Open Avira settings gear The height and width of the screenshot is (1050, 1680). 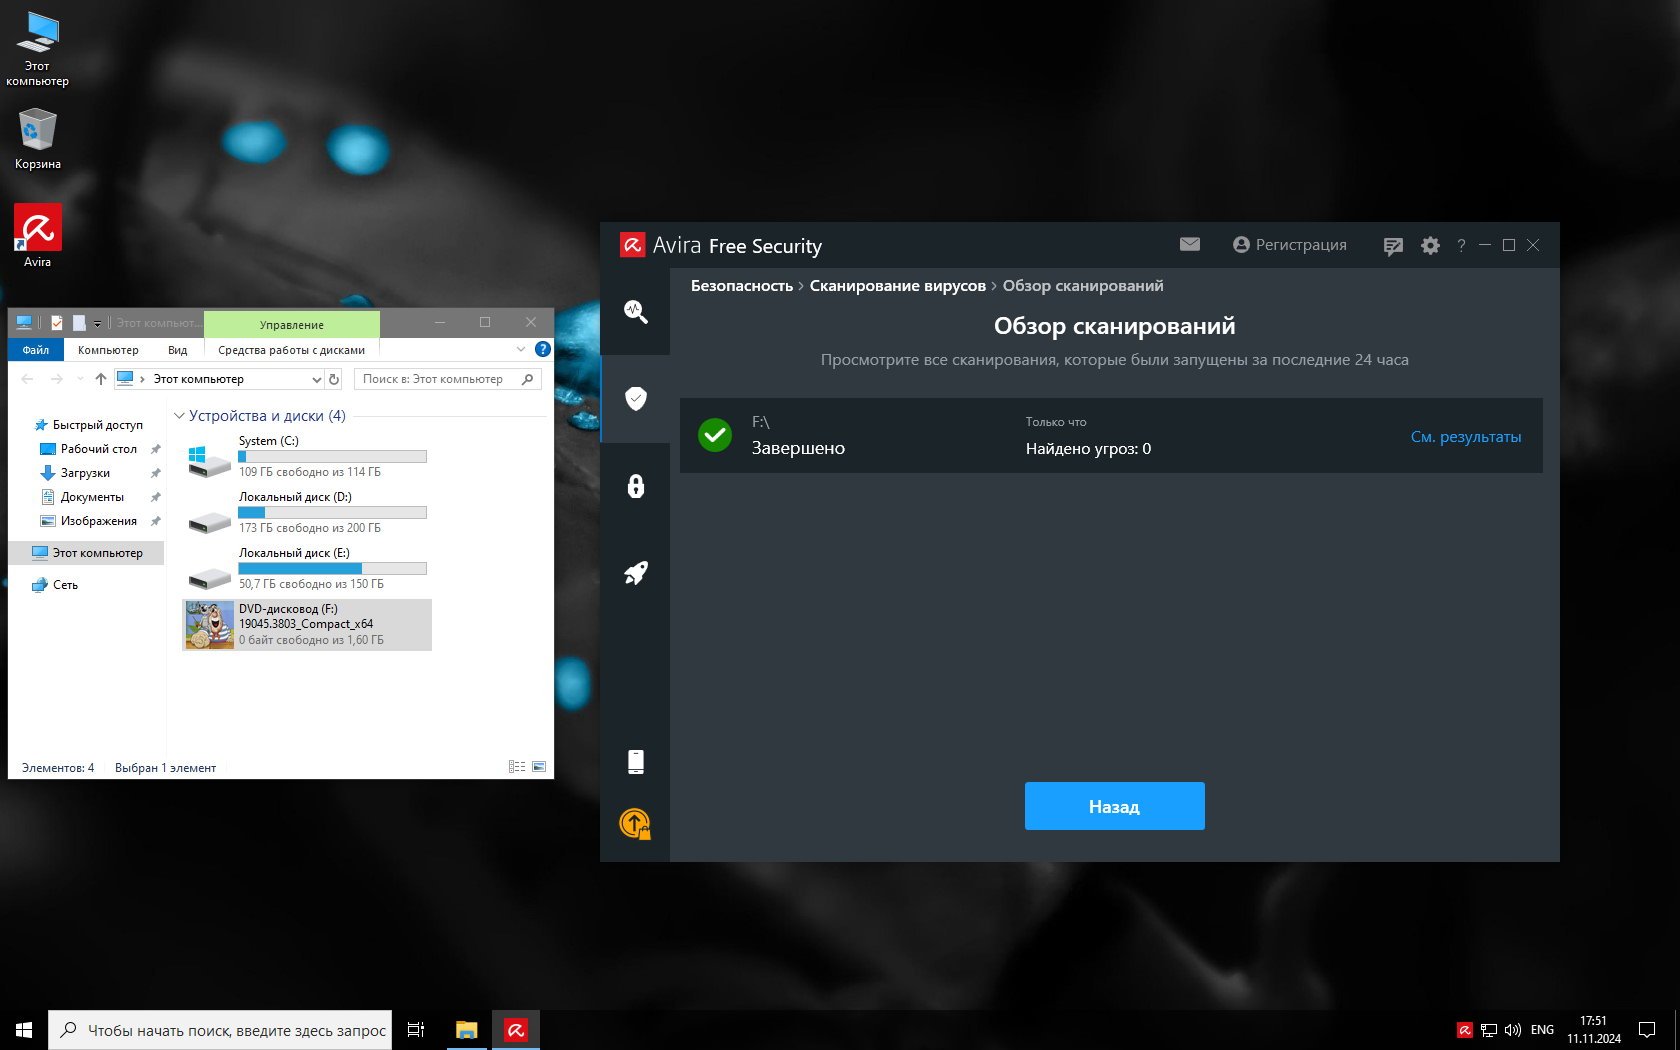[1430, 245]
